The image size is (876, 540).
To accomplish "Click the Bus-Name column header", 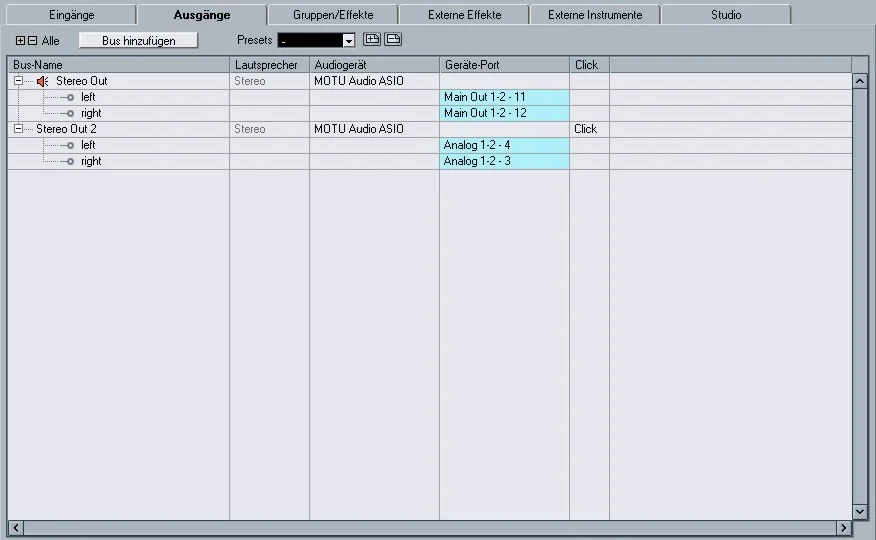I will click(118, 65).
